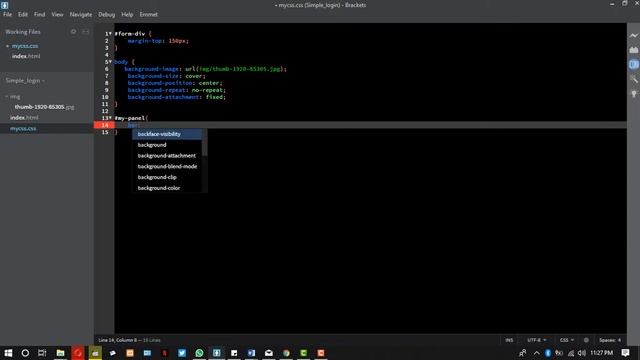Show hidden system tray icons

(x=536, y=353)
